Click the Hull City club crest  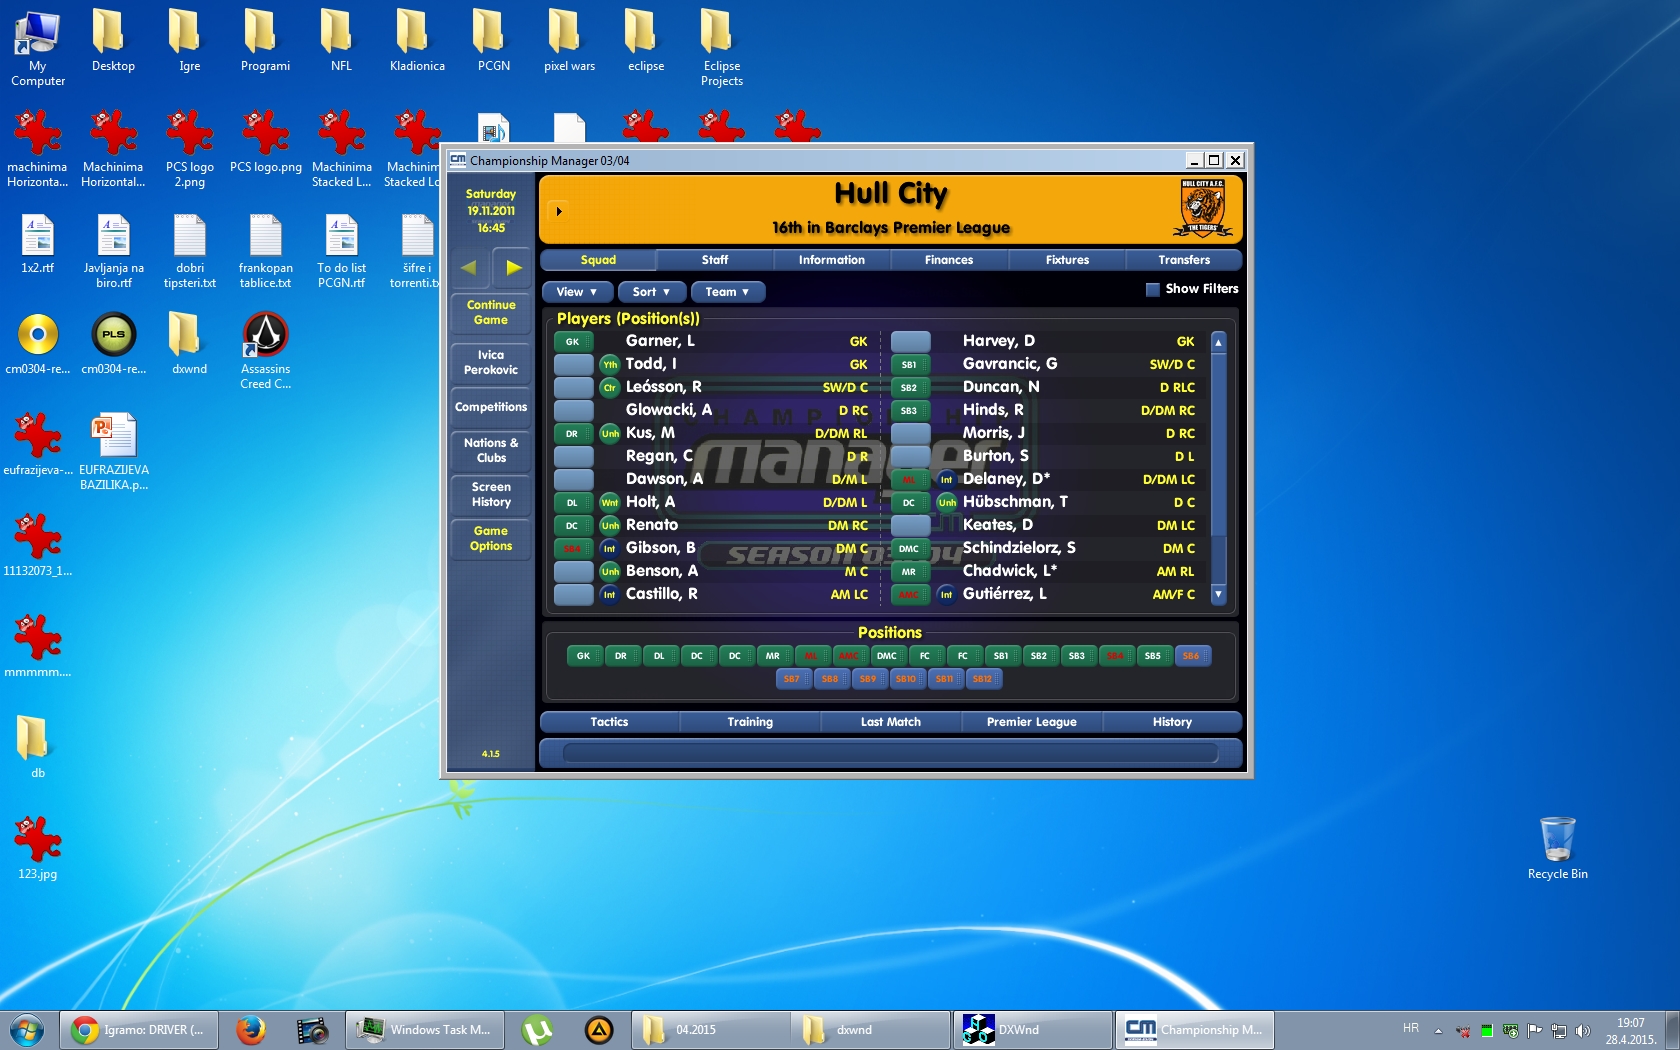click(1203, 209)
